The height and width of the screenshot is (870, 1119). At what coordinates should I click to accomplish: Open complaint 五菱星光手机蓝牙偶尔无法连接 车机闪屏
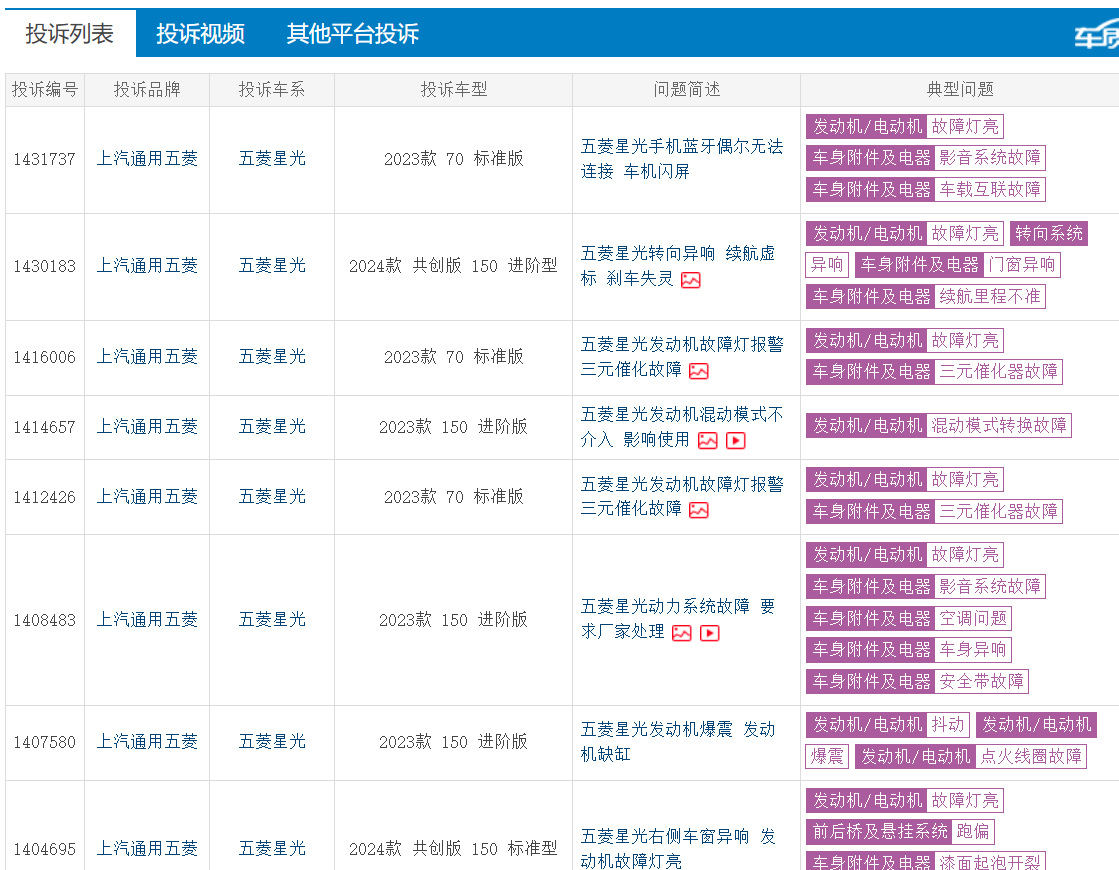(682, 158)
